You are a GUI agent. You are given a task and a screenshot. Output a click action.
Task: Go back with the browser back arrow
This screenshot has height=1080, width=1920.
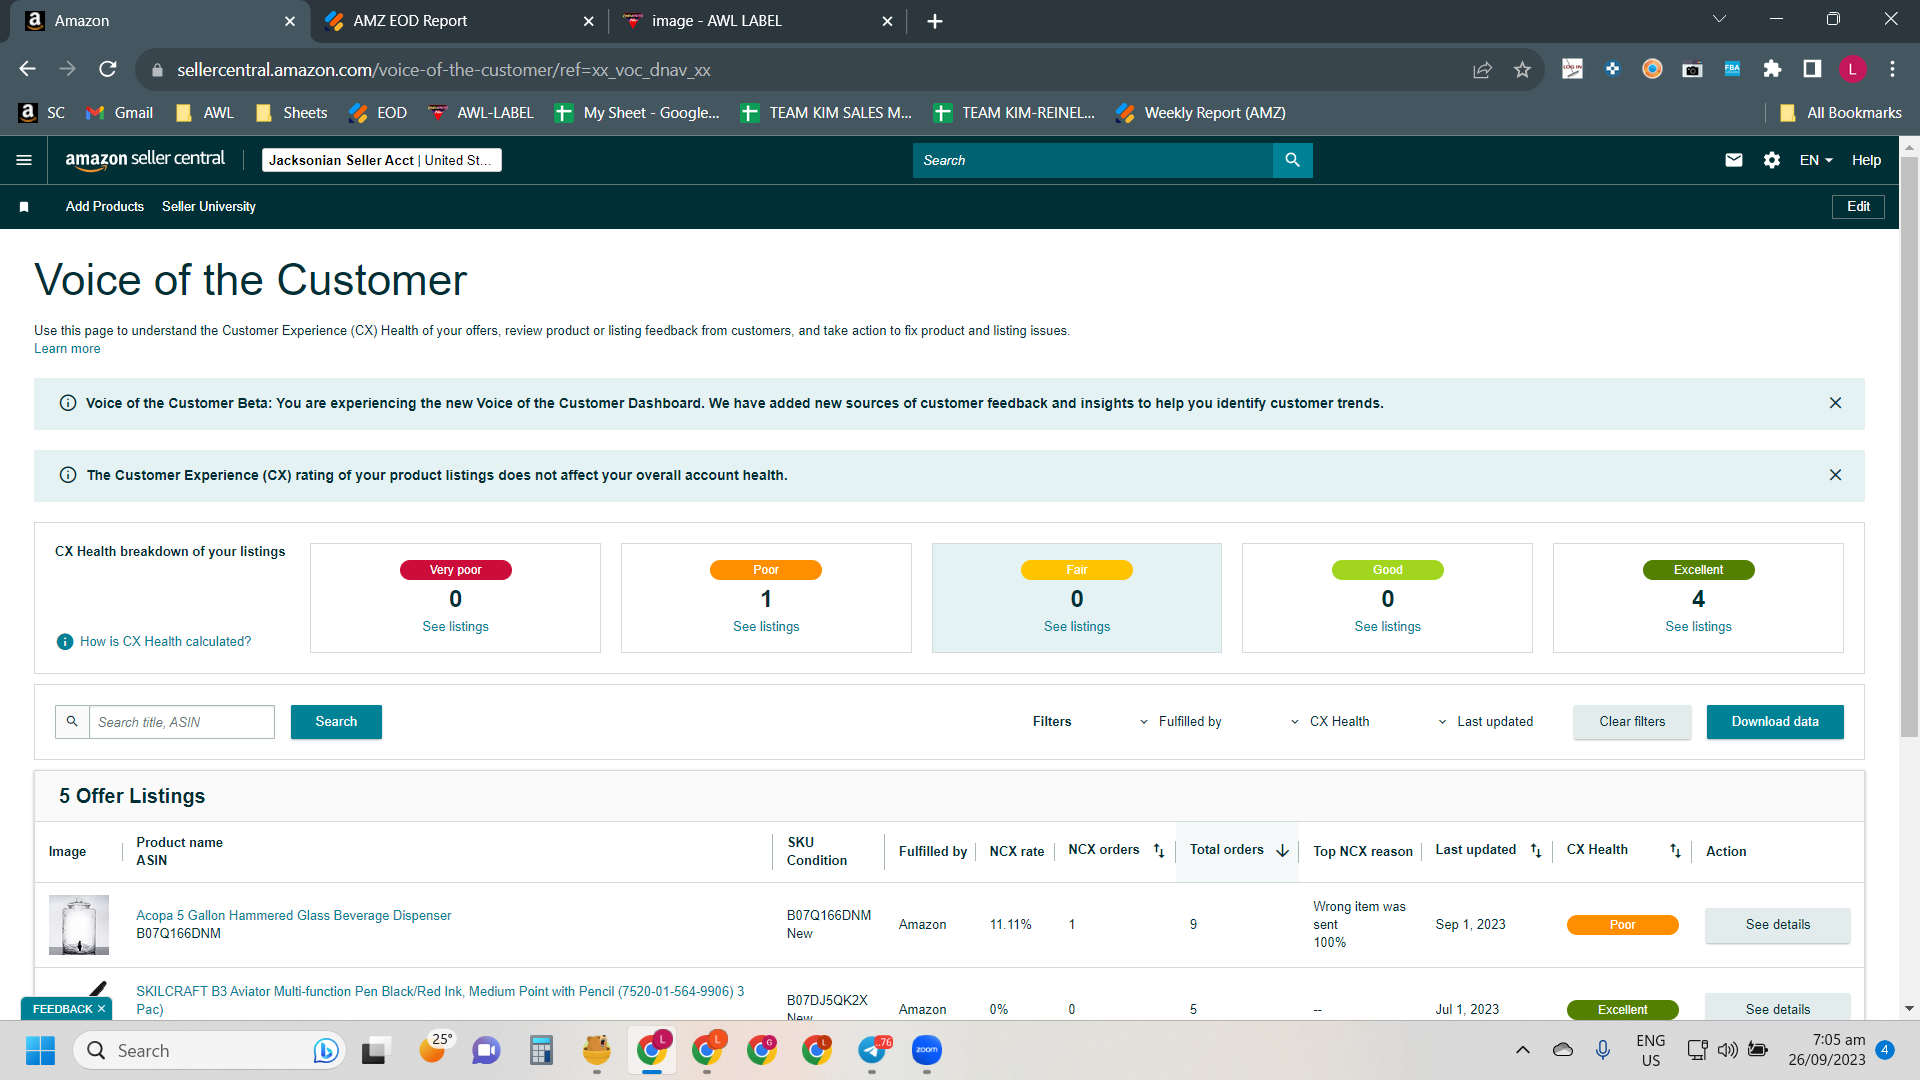tap(27, 69)
